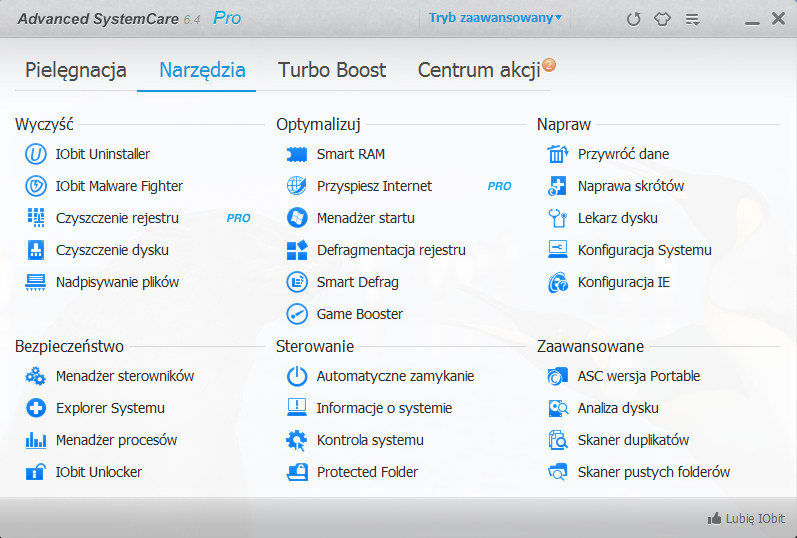Click the Menadżer procesów label

(116, 440)
